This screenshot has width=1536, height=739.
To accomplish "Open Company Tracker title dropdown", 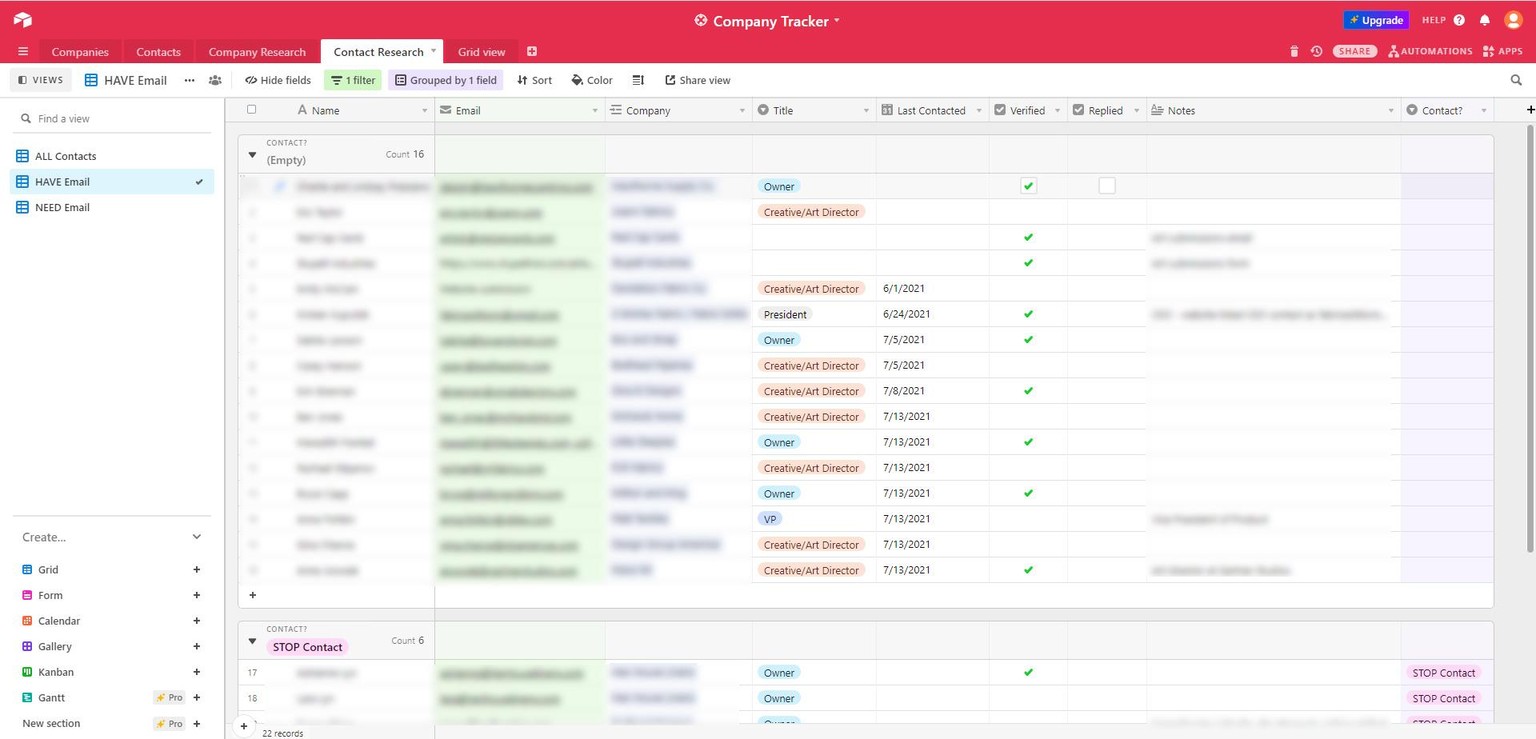I will coord(837,20).
